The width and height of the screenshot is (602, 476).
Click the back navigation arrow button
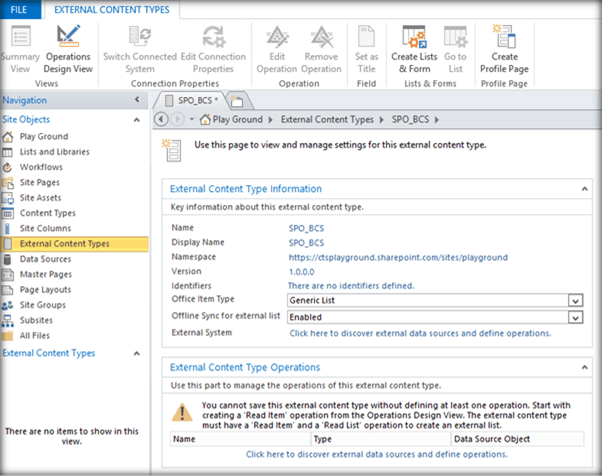163,119
